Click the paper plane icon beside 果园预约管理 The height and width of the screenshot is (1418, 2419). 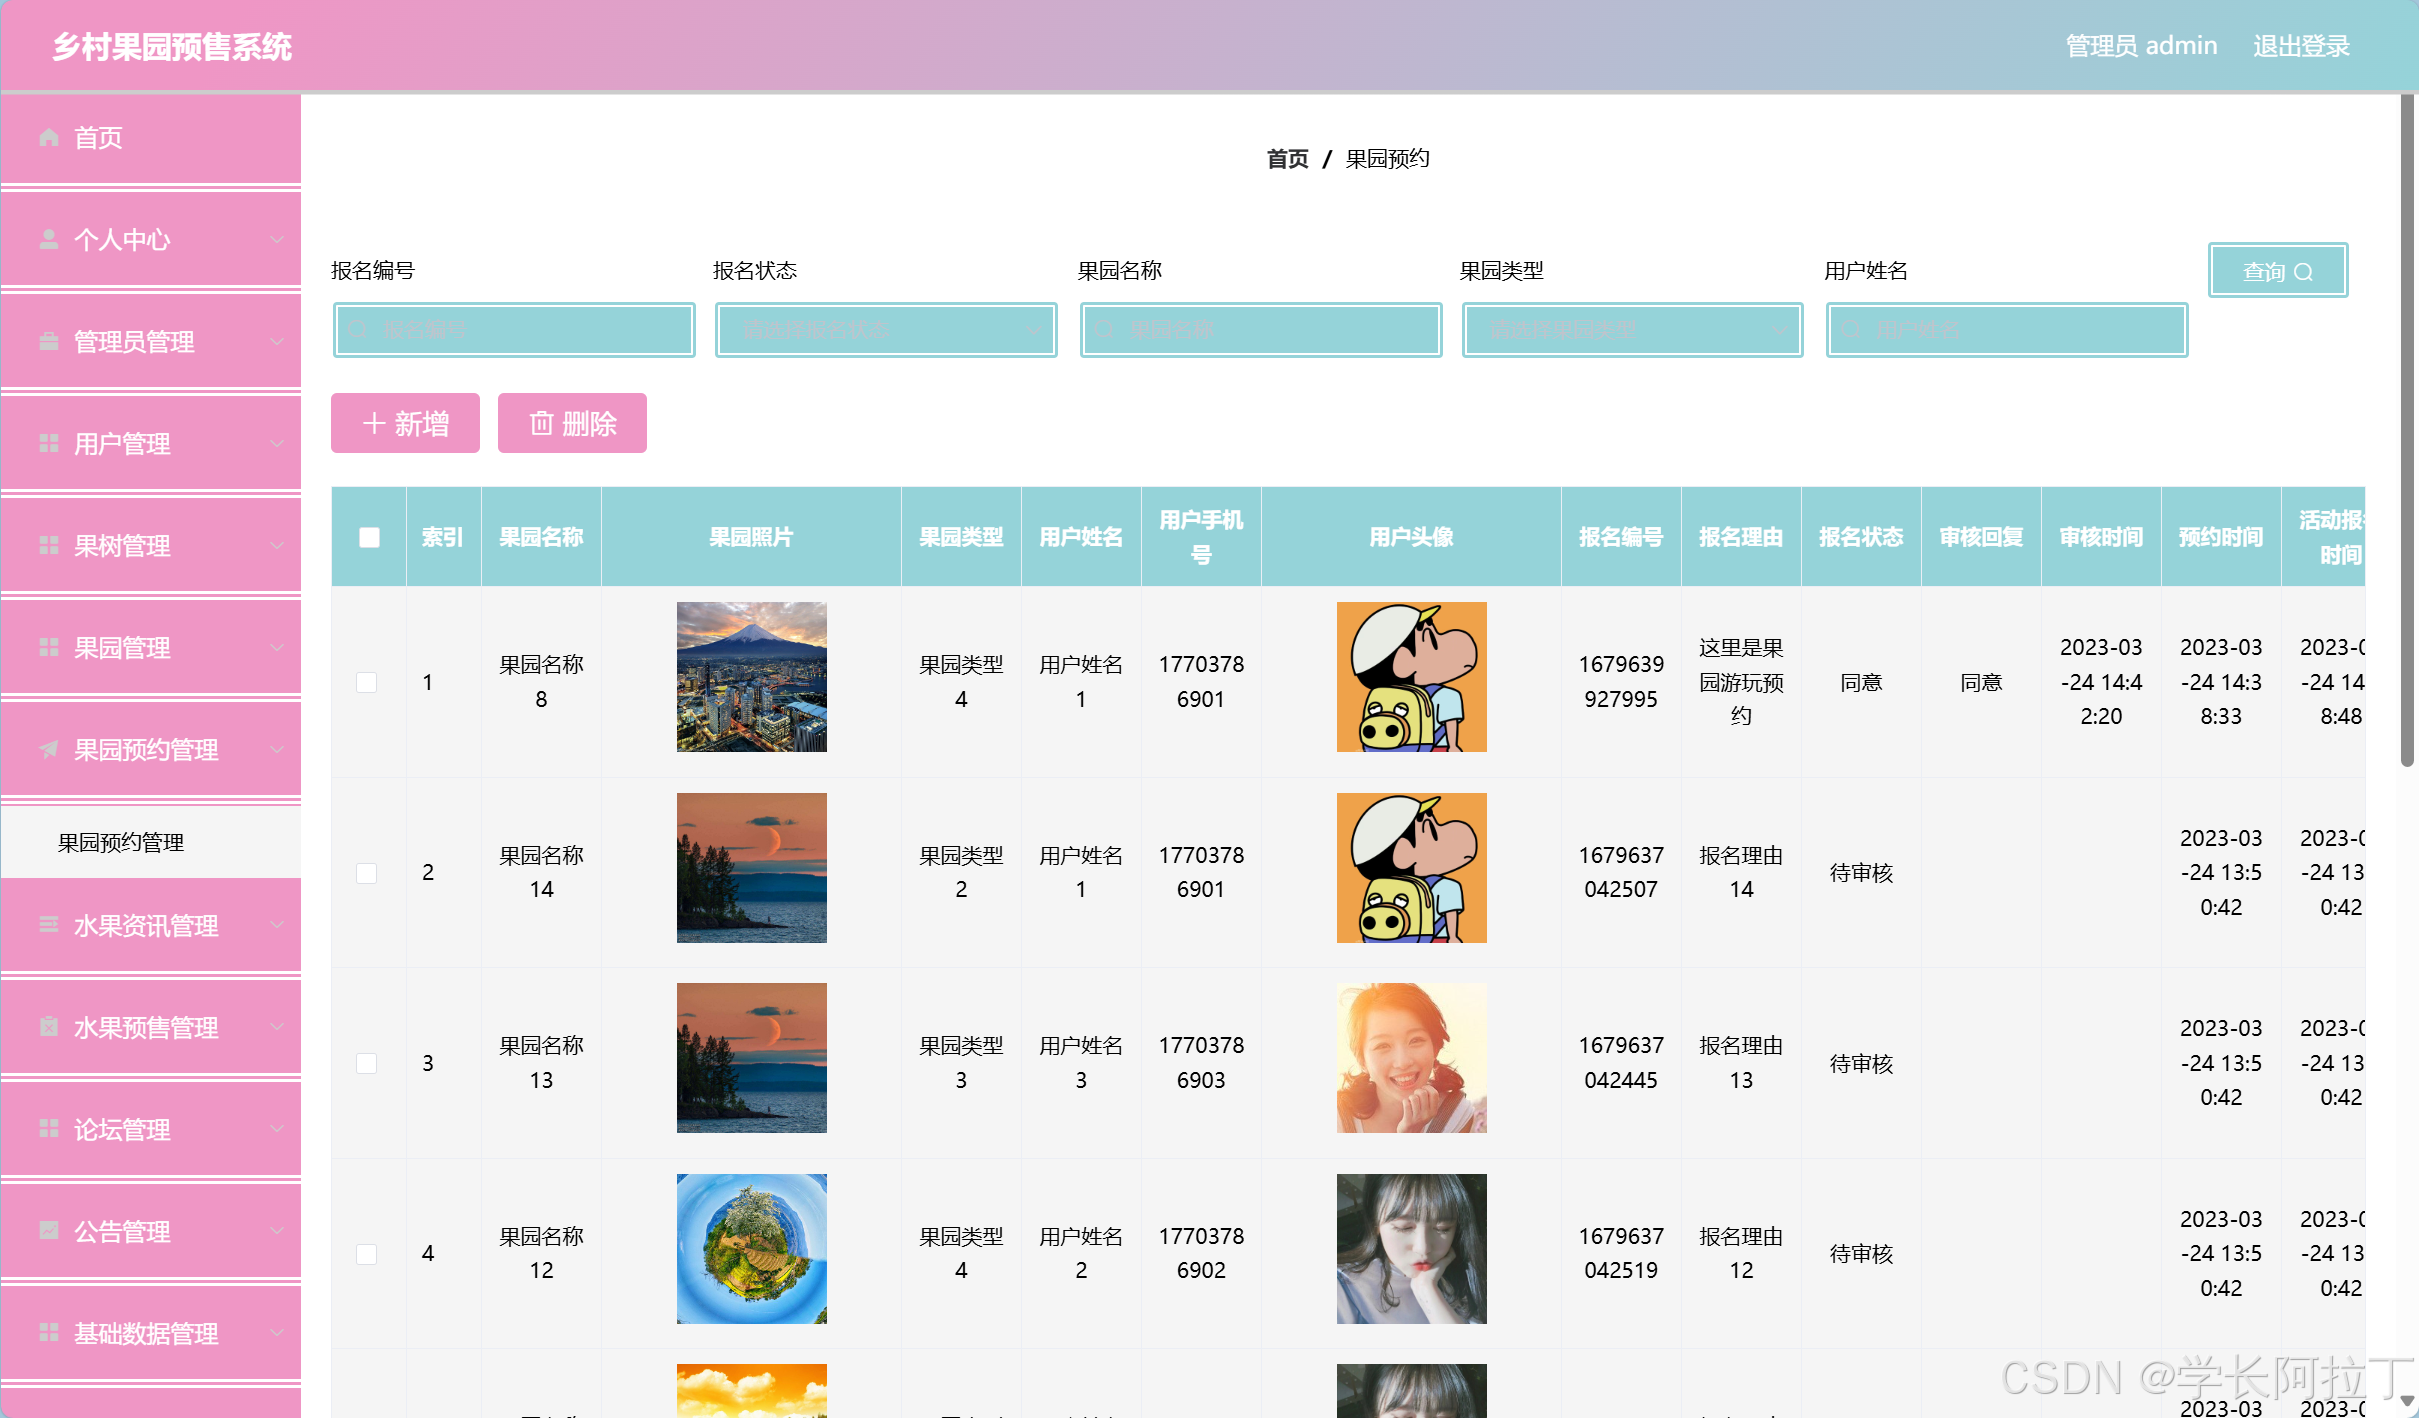(x=49, y=750)
